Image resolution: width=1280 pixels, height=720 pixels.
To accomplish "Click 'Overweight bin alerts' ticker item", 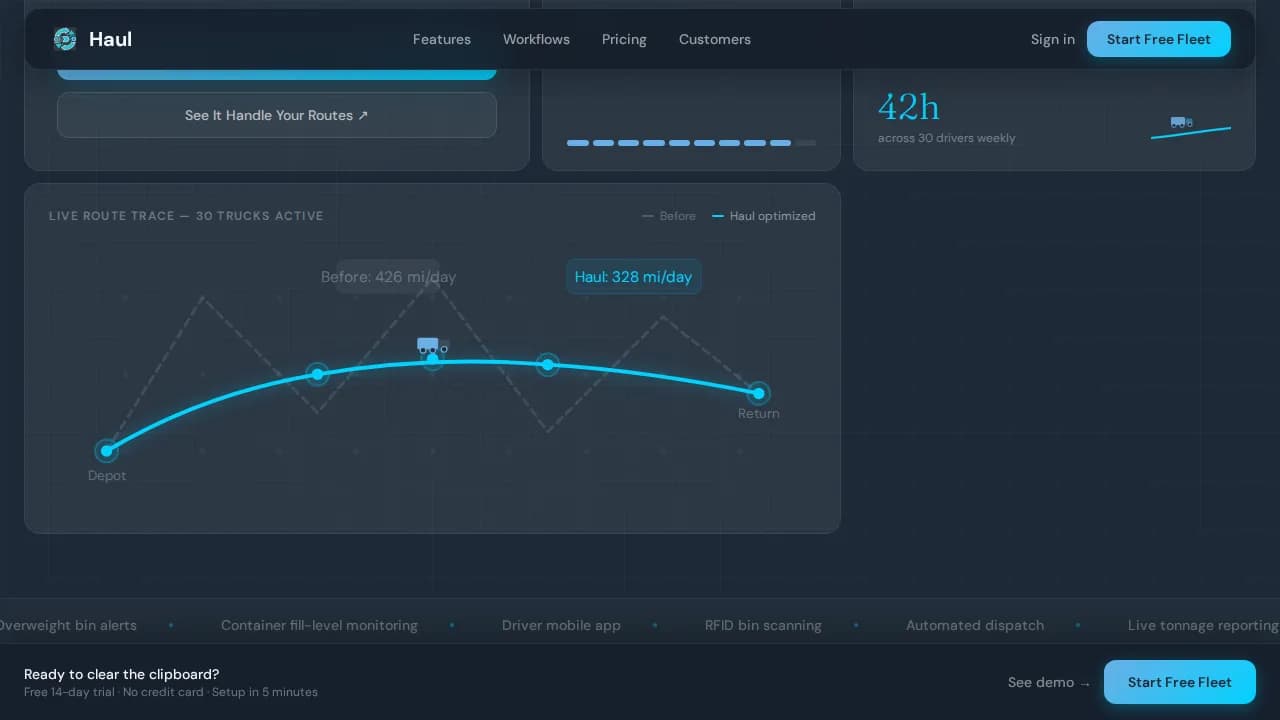I will click(68, 625).
